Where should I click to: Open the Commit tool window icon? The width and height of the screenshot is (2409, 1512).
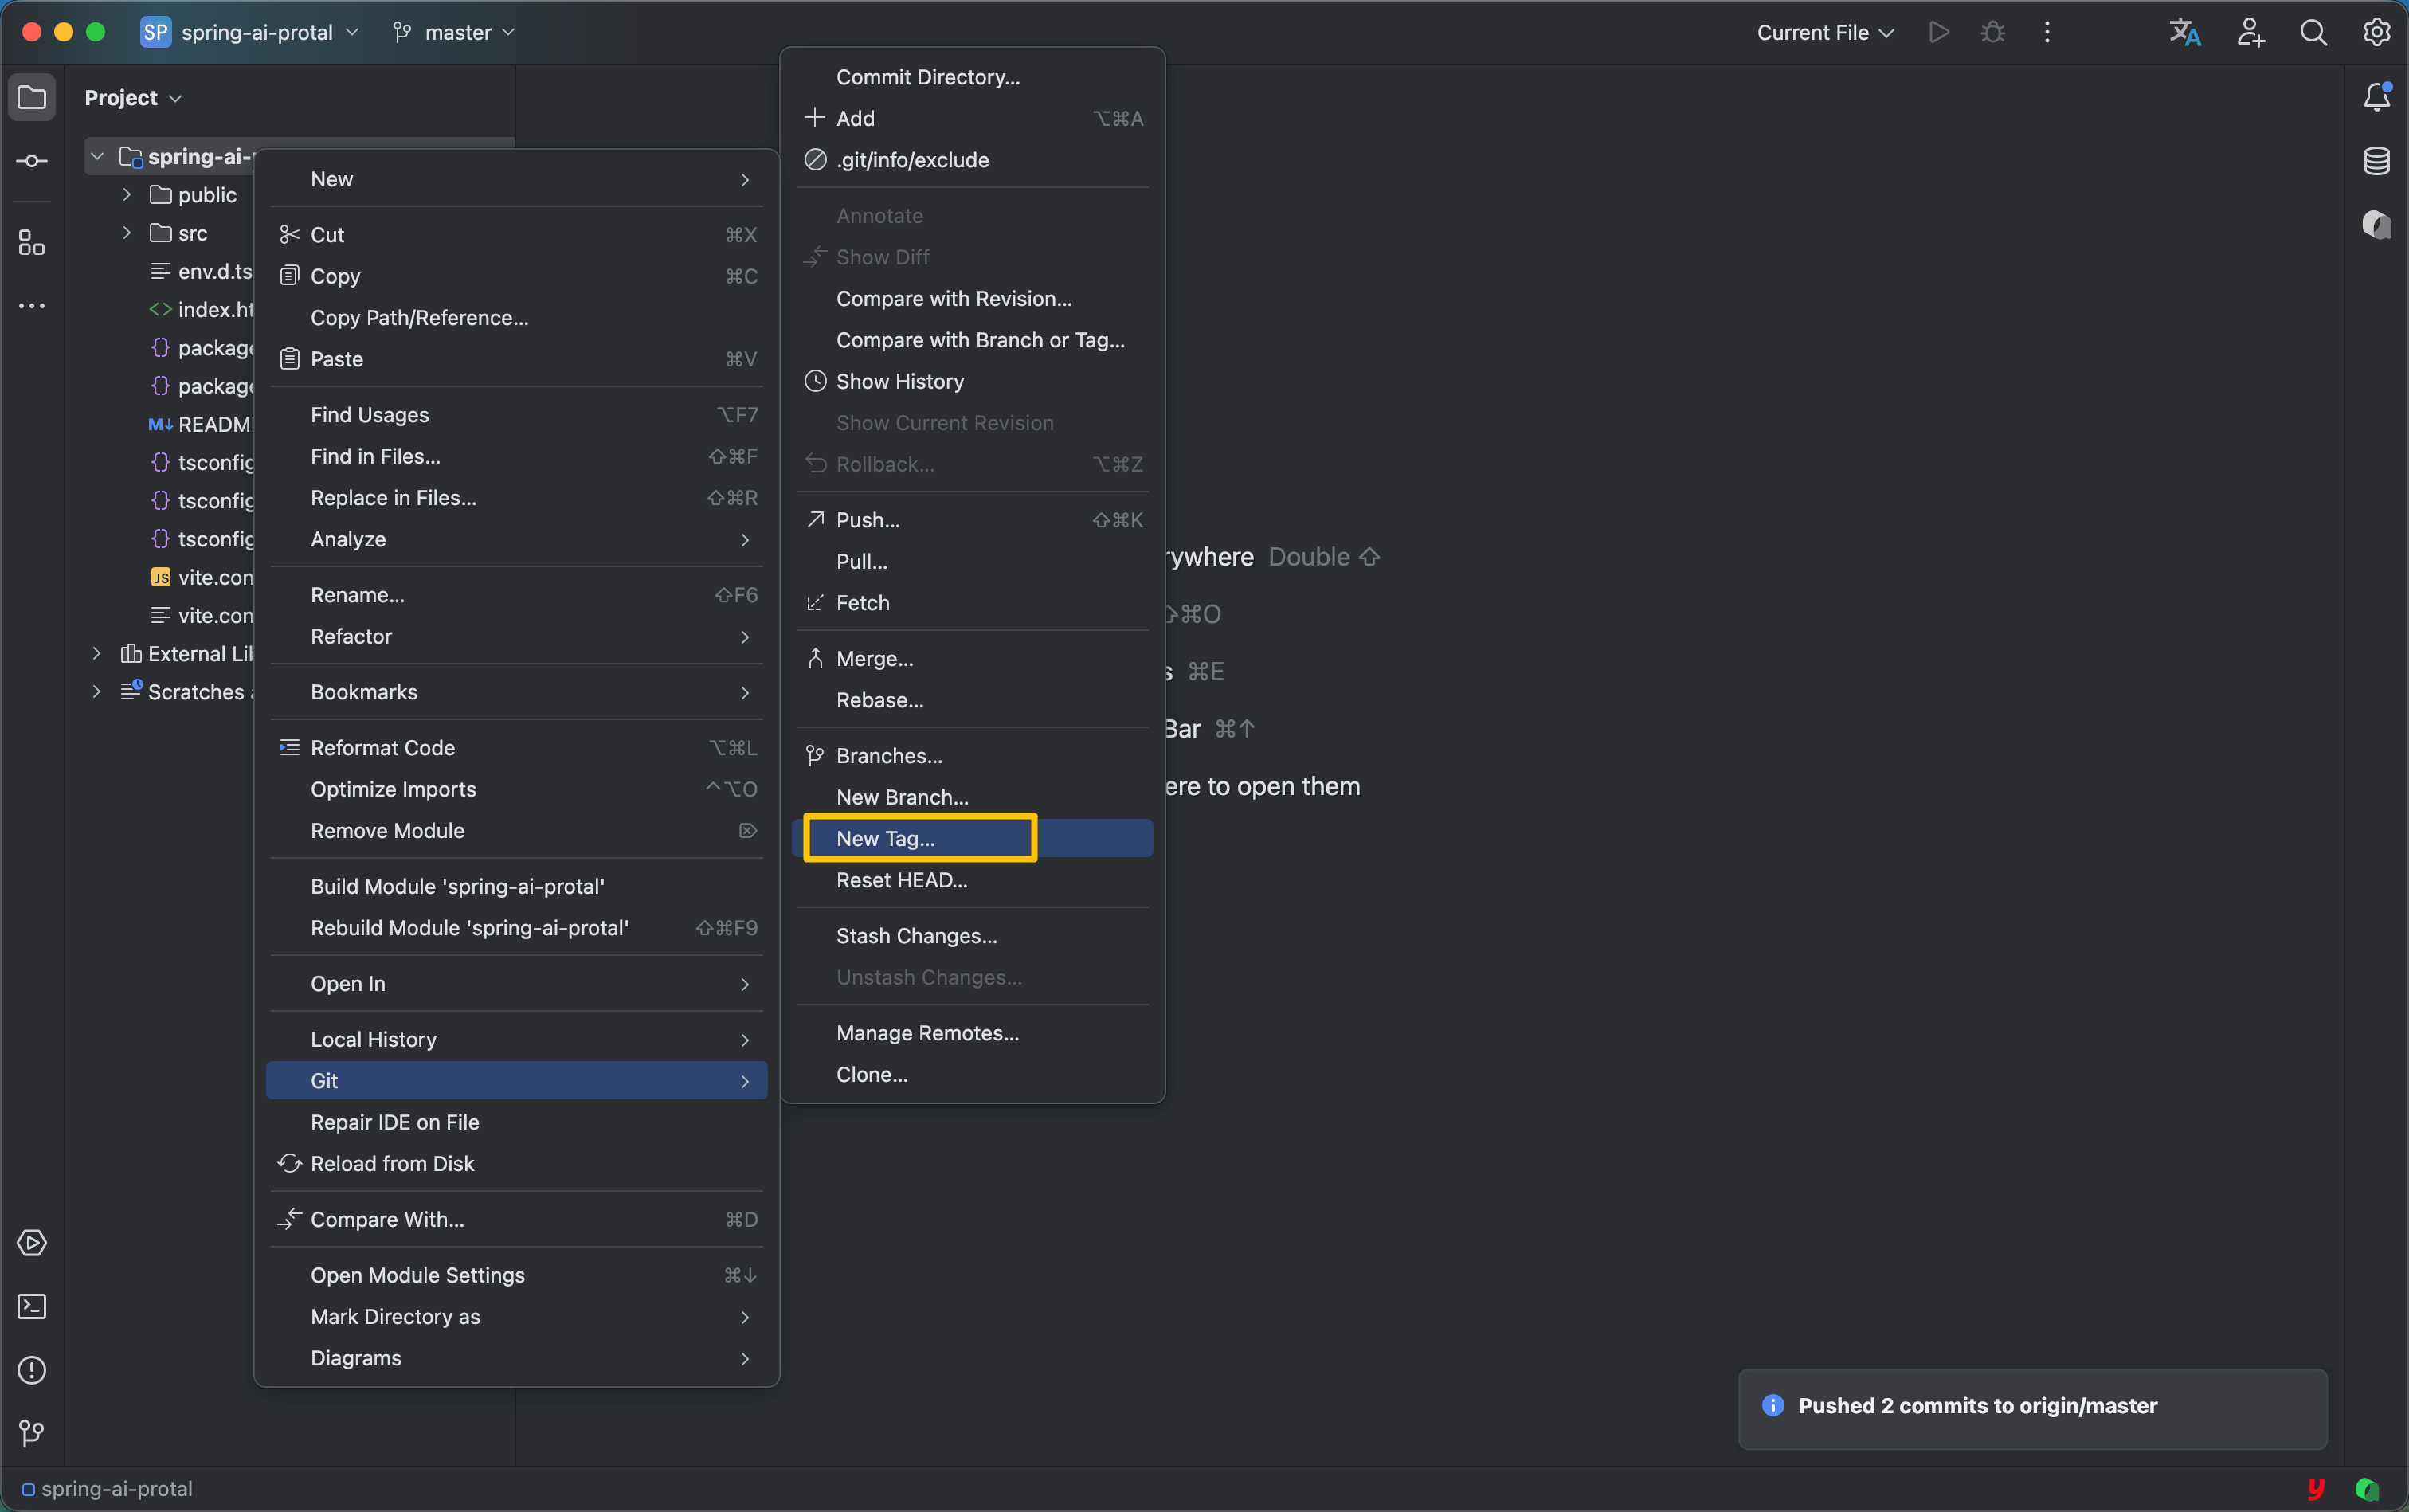[32, 161]
